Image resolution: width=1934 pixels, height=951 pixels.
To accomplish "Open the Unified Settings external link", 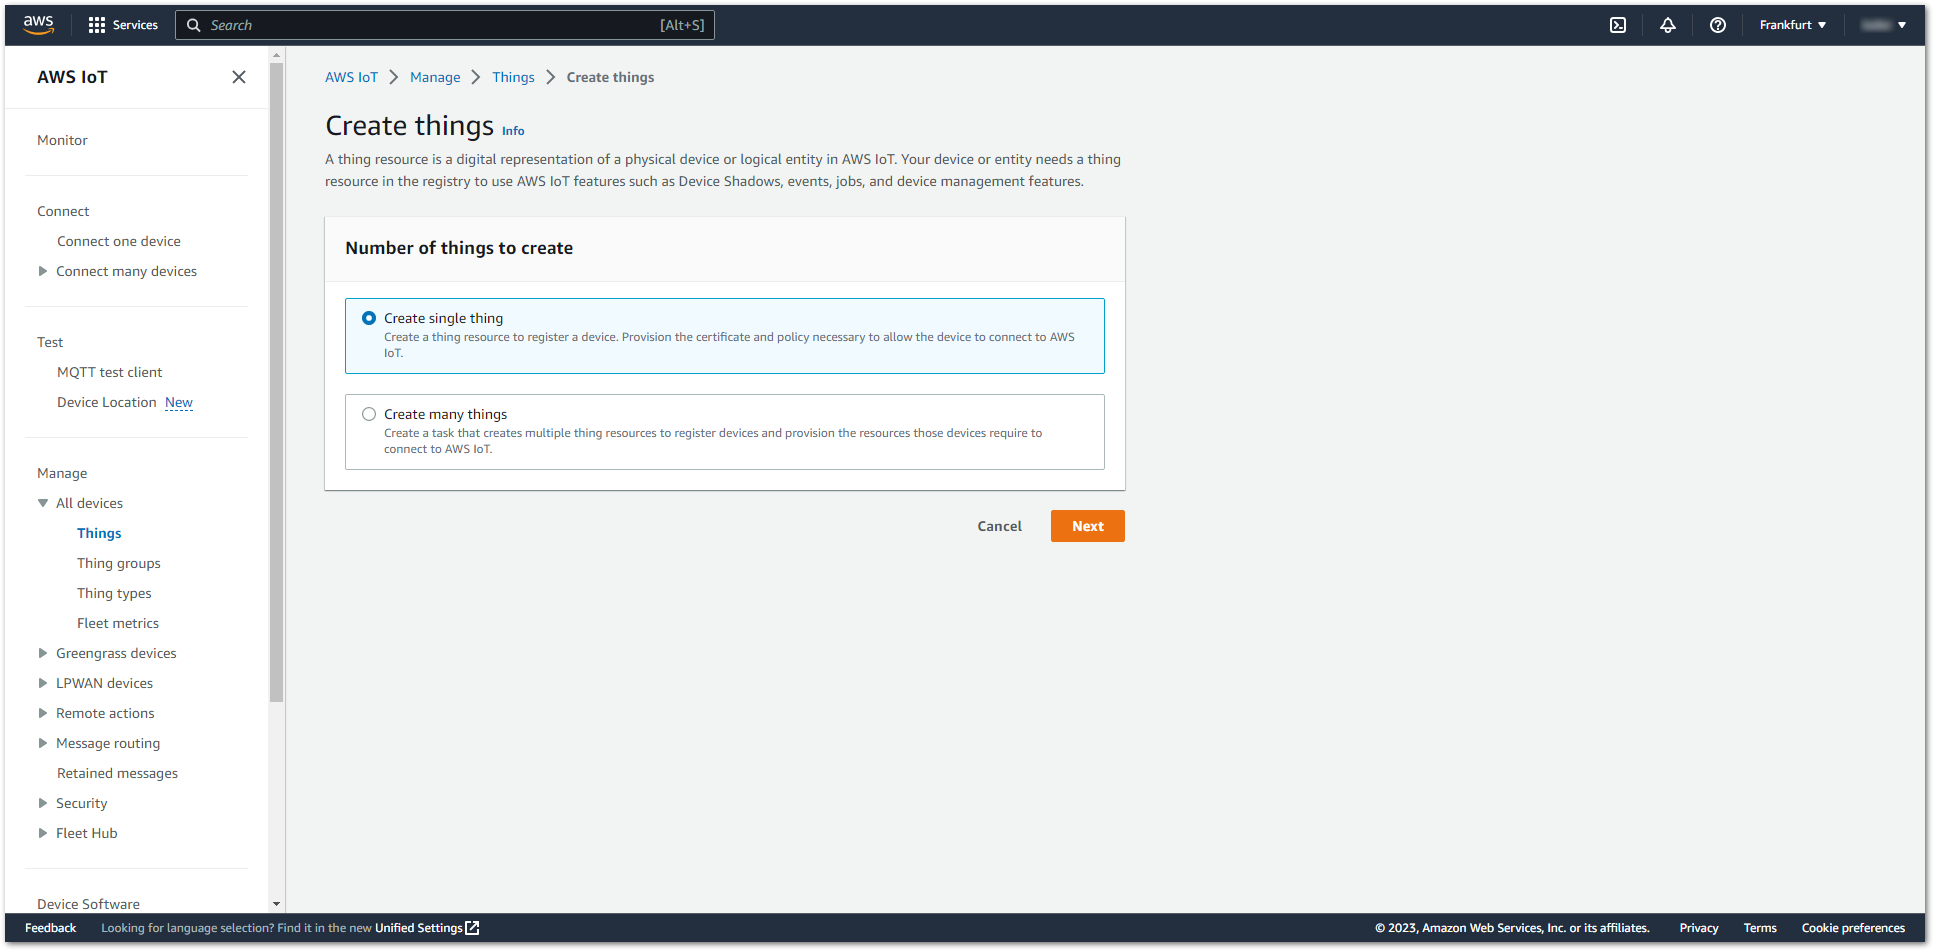I will pyautogui.click(x=427, y=928).
